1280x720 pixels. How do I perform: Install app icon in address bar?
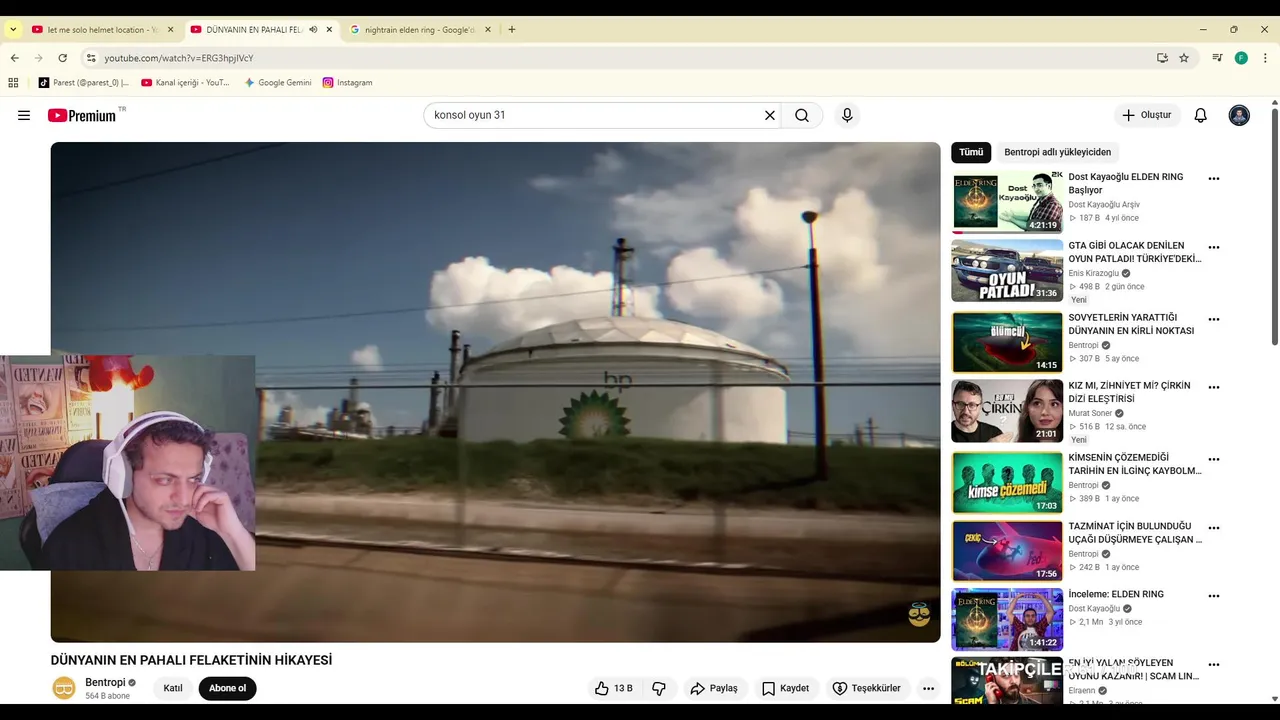(x=1162, y=58)
